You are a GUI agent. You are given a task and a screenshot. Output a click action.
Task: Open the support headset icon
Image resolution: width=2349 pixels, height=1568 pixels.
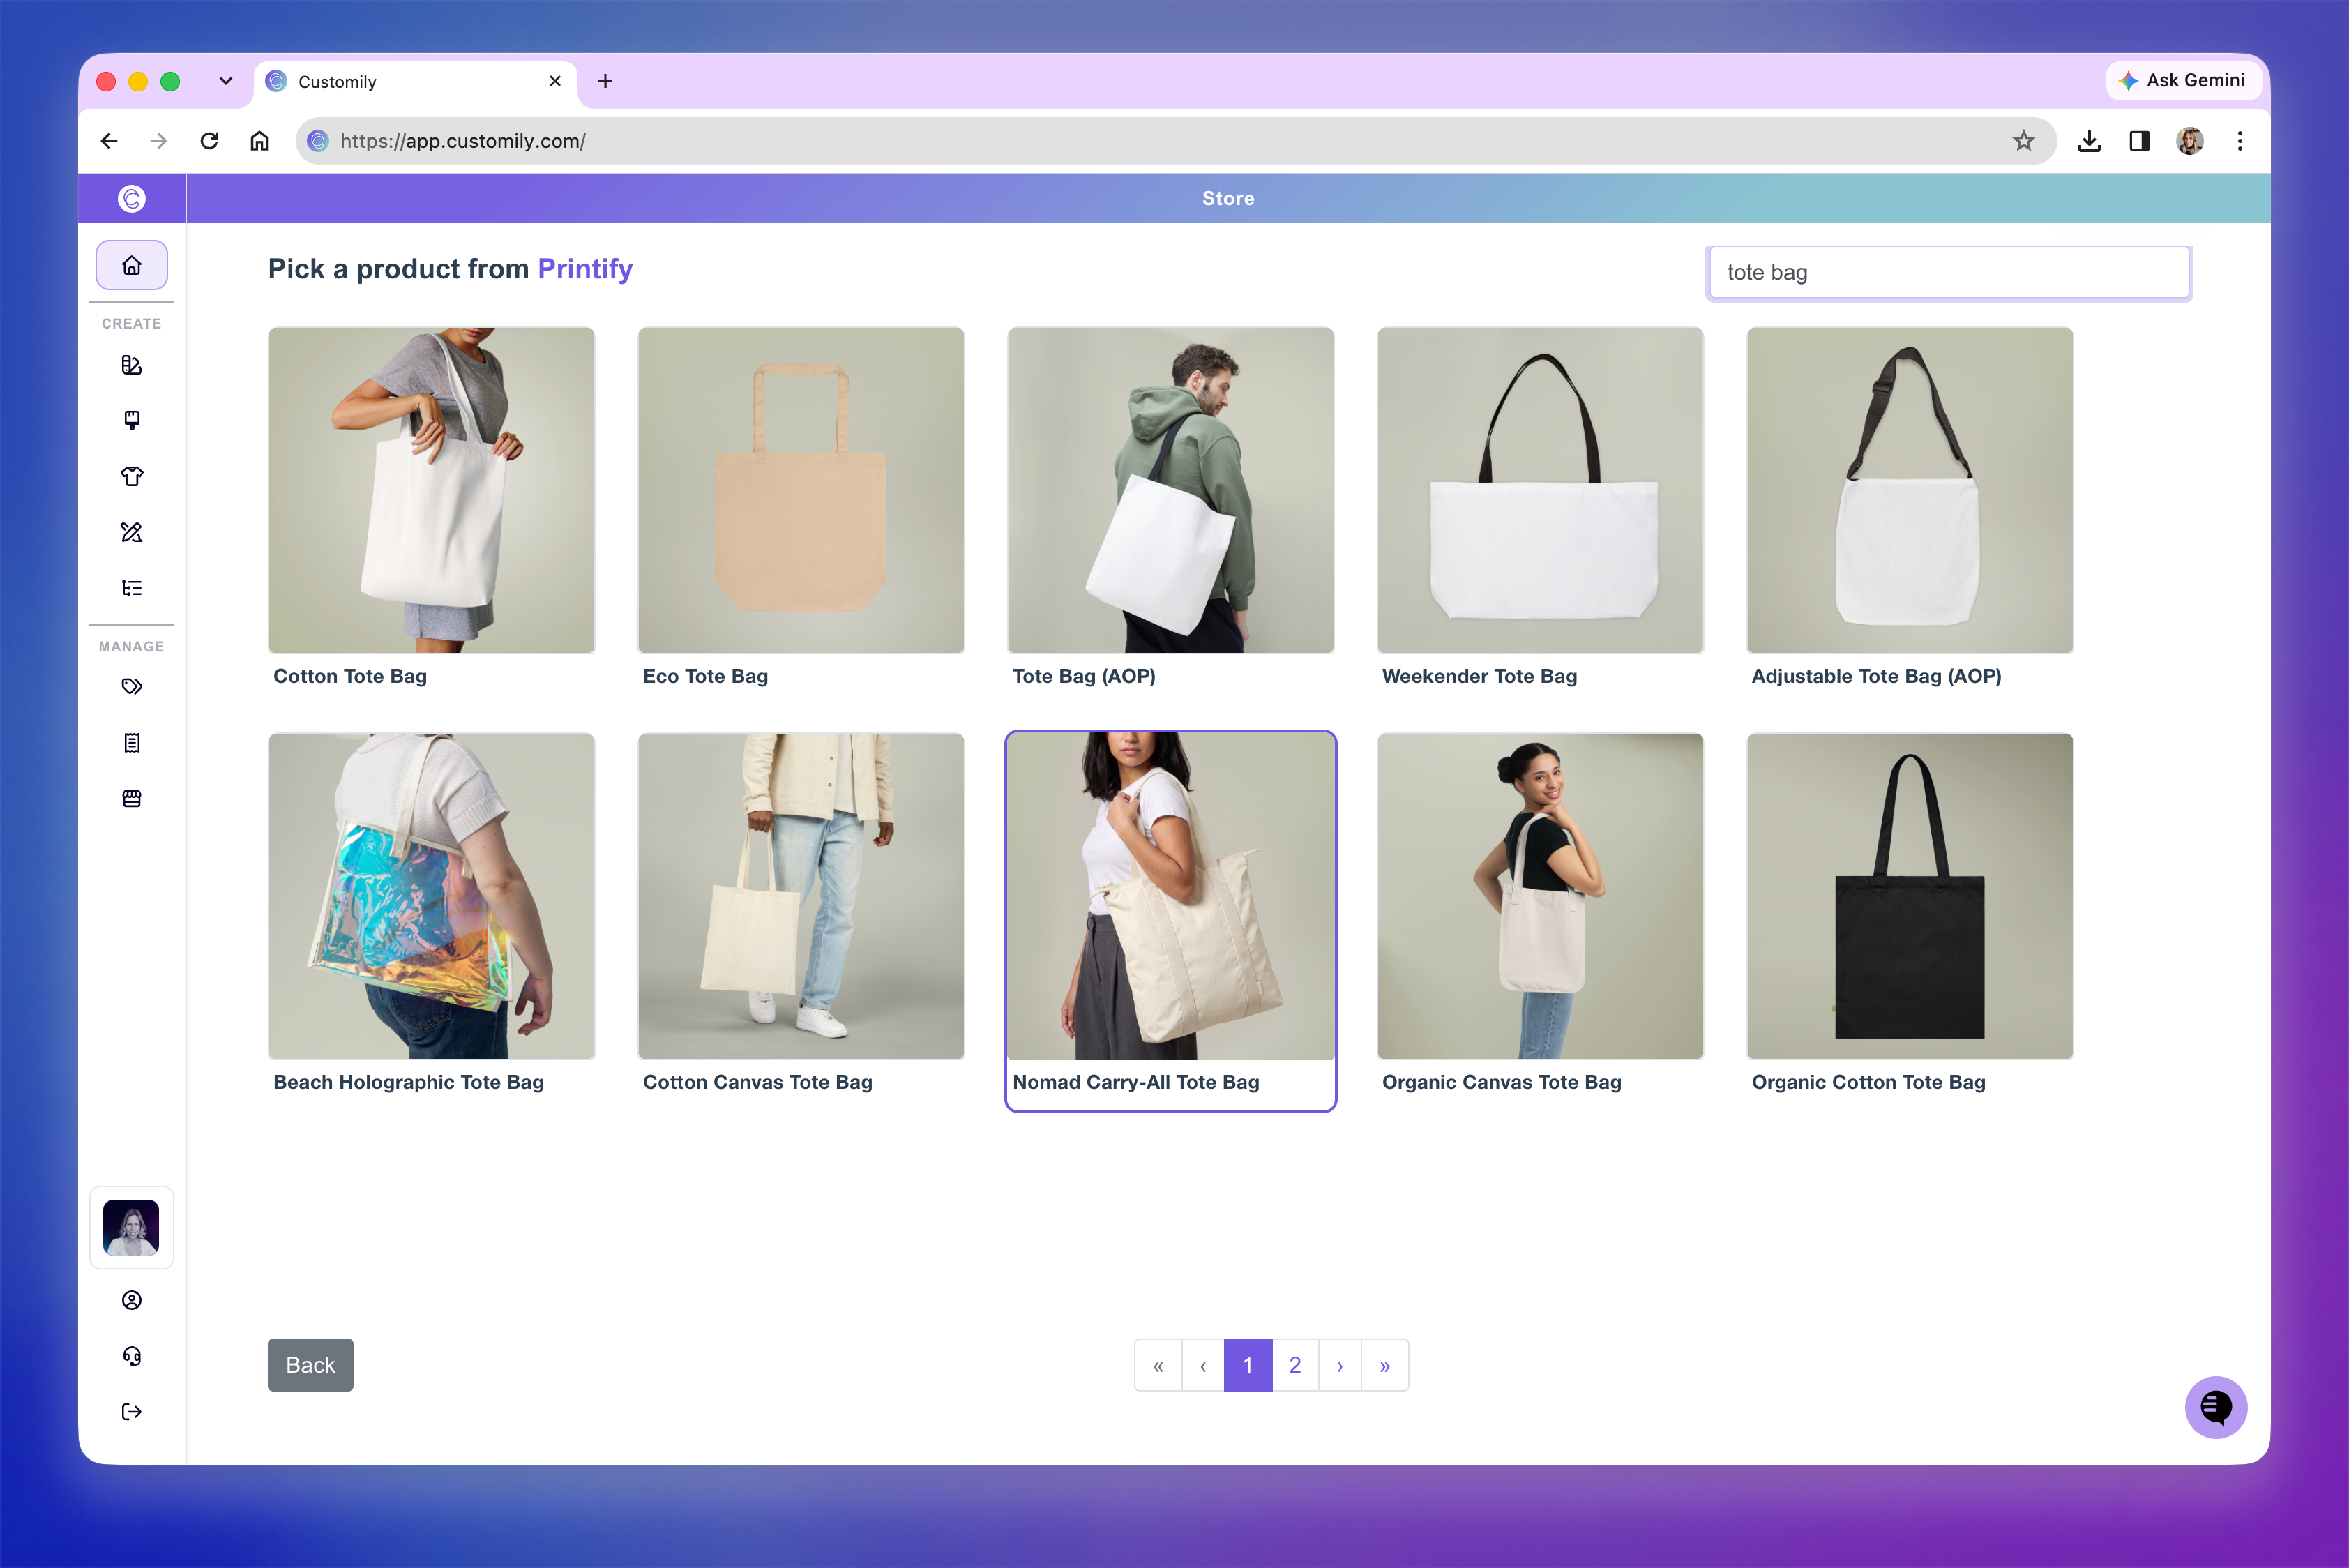tap(131, 1356)
